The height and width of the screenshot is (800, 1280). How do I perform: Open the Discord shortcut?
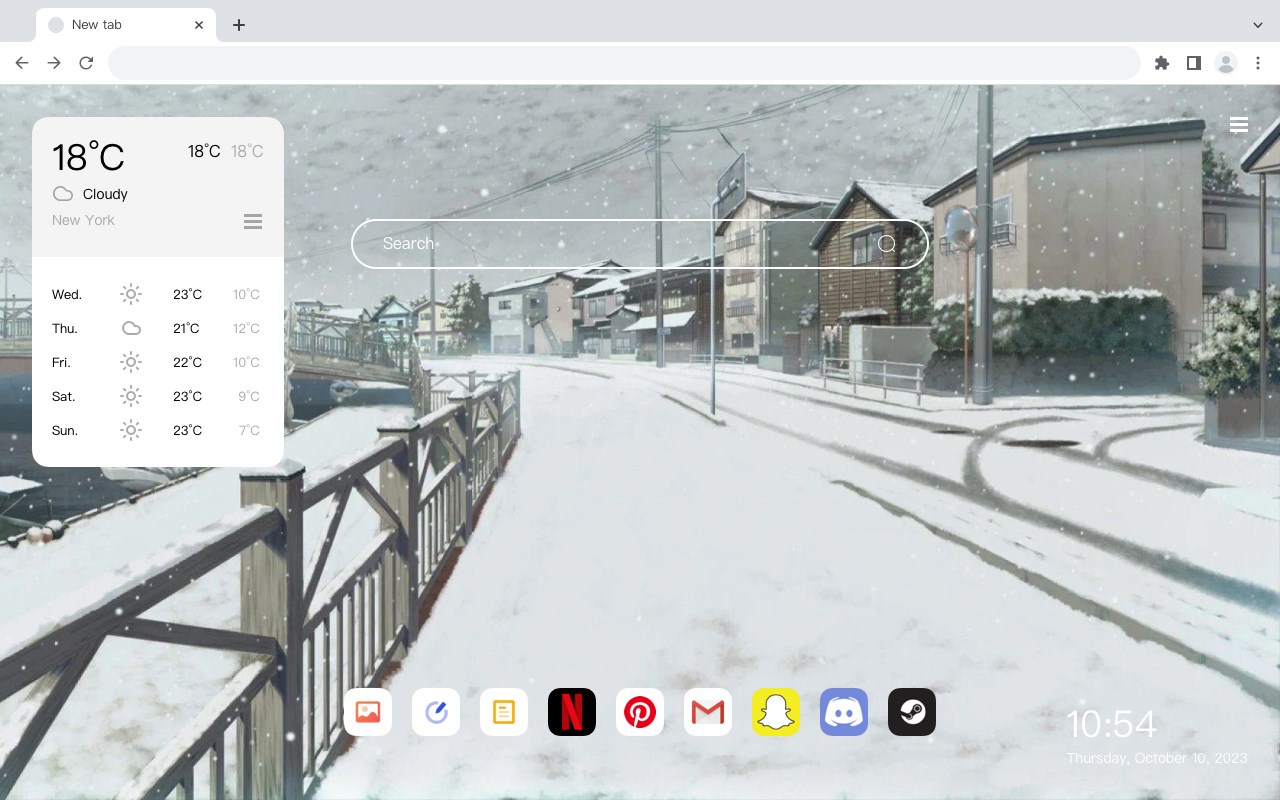pyautogui.click(x=844, y=712)
